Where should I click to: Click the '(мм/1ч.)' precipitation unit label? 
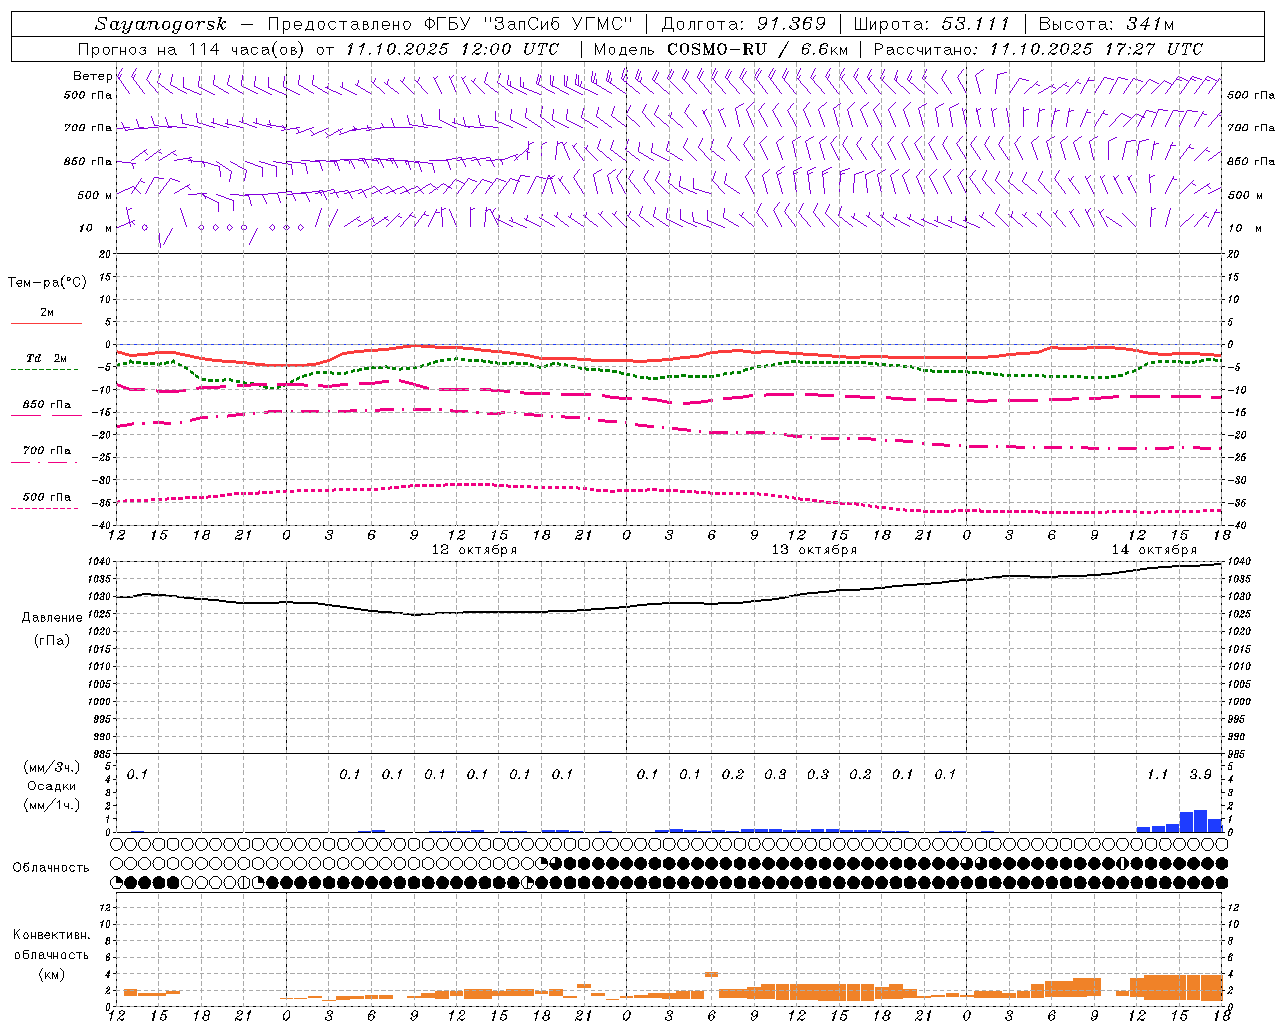tap(51, 805)
